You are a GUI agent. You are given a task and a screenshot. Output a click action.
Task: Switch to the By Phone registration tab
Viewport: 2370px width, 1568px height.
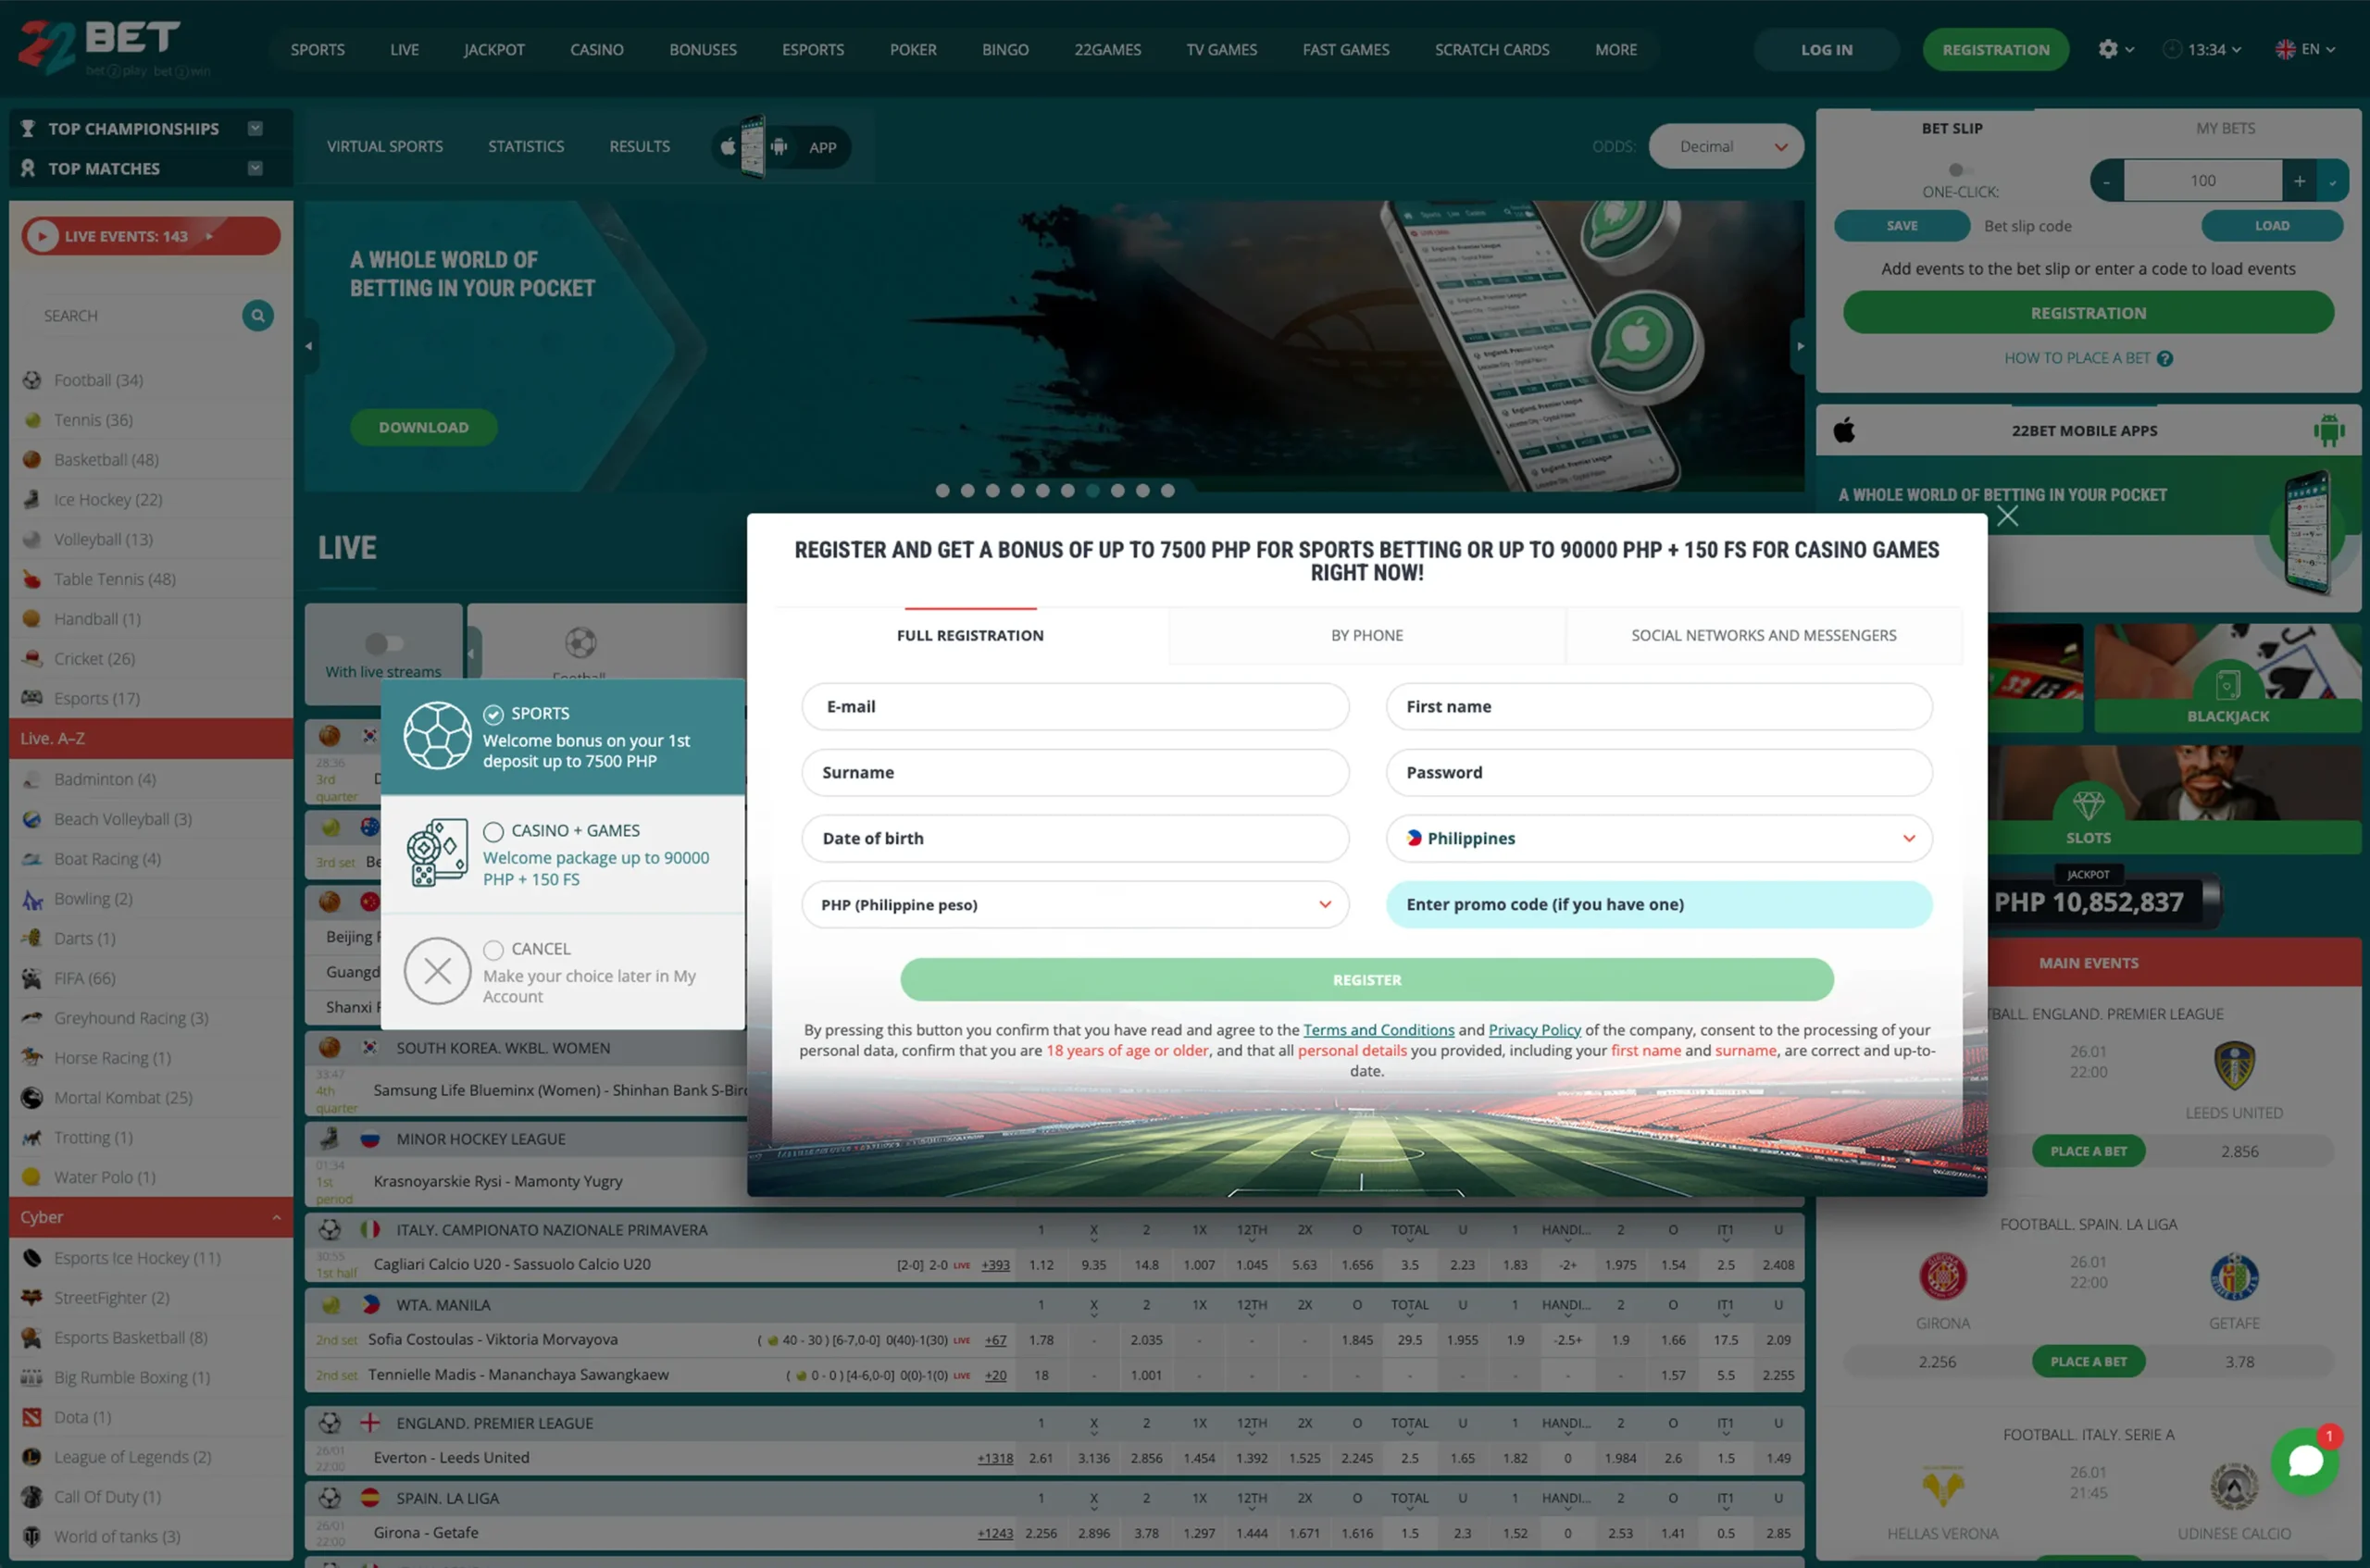point(1366,635)
